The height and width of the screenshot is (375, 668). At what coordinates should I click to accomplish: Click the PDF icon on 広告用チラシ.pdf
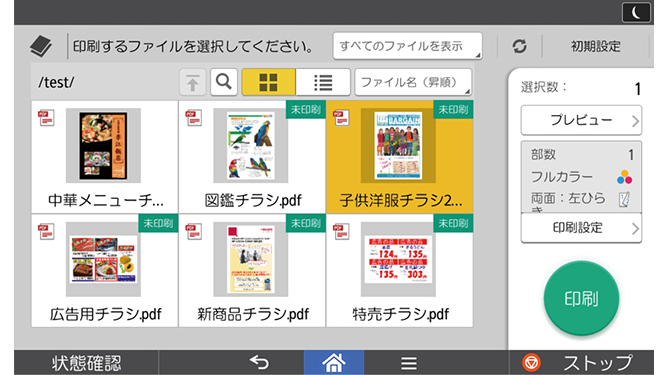click(x=46, y=232)
